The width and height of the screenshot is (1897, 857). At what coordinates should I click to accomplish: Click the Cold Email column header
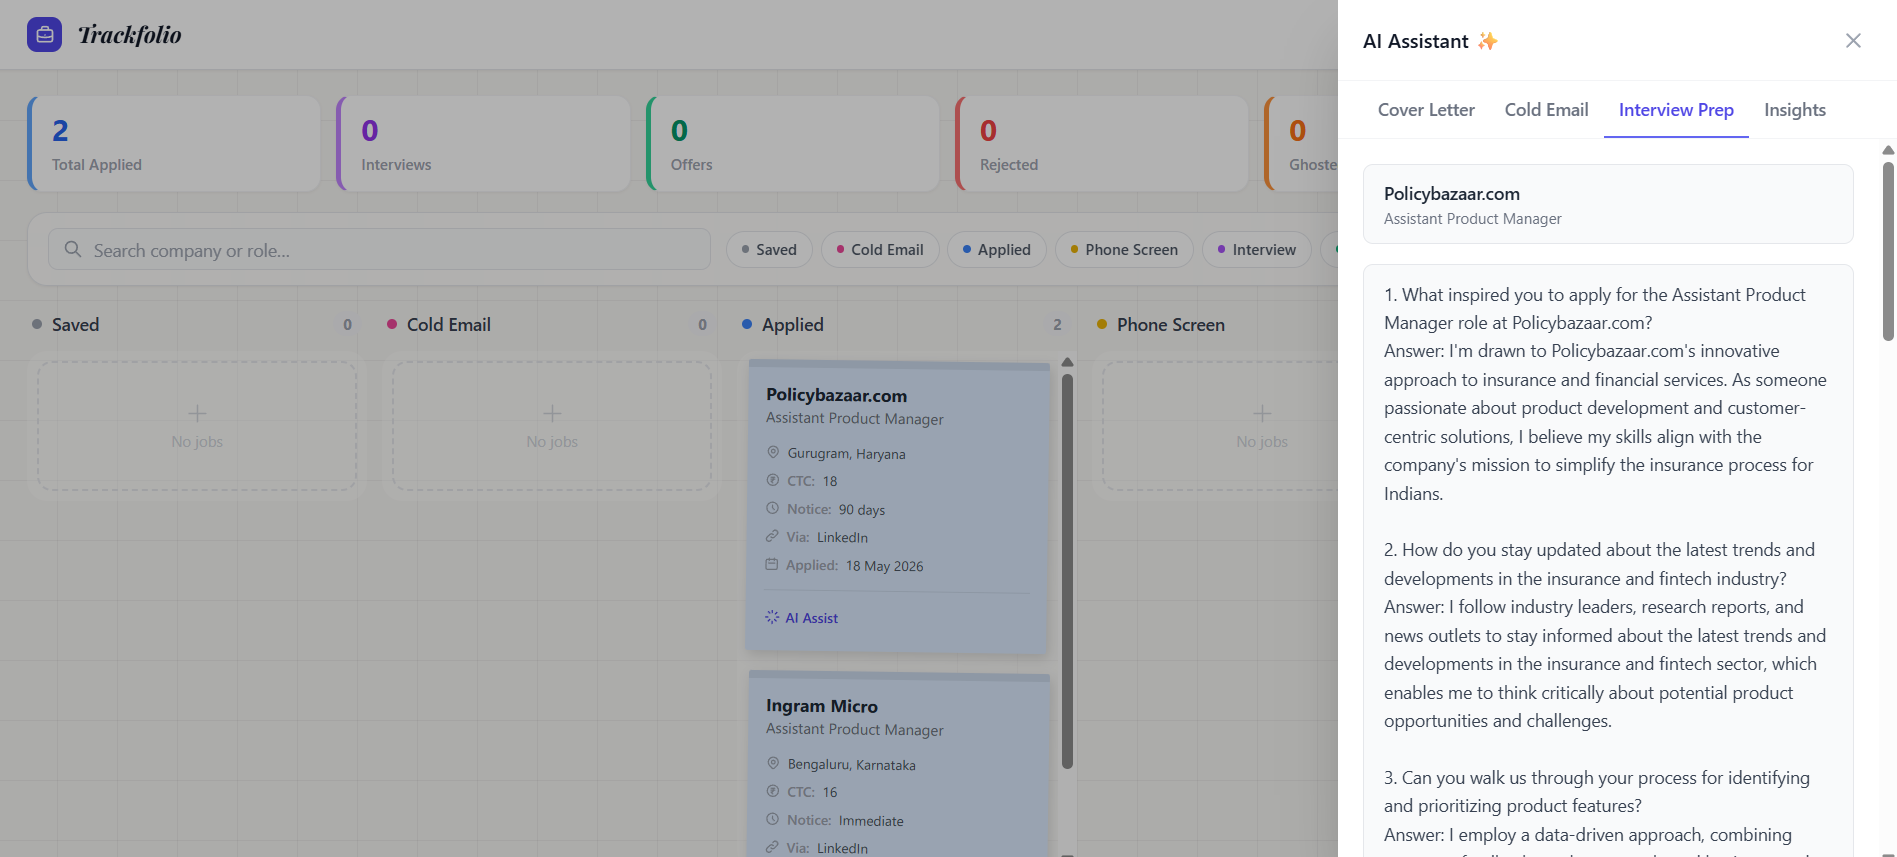tap(449, 325)
